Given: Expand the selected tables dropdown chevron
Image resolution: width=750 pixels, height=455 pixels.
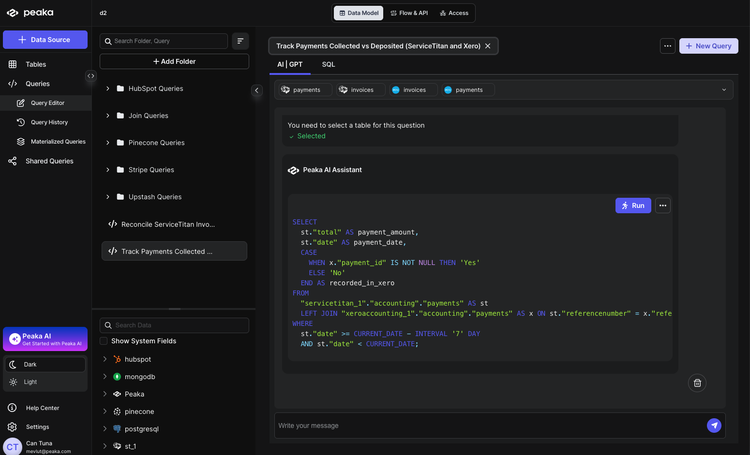Looking at the screenshot, I should point(723,90).
